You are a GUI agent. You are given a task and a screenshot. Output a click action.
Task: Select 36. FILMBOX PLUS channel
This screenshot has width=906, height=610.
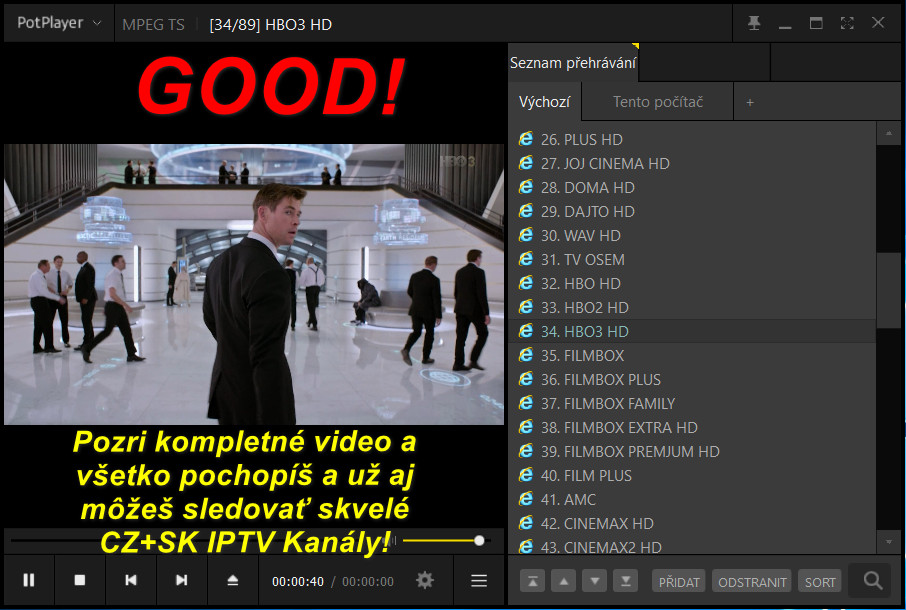coord(692,379)
